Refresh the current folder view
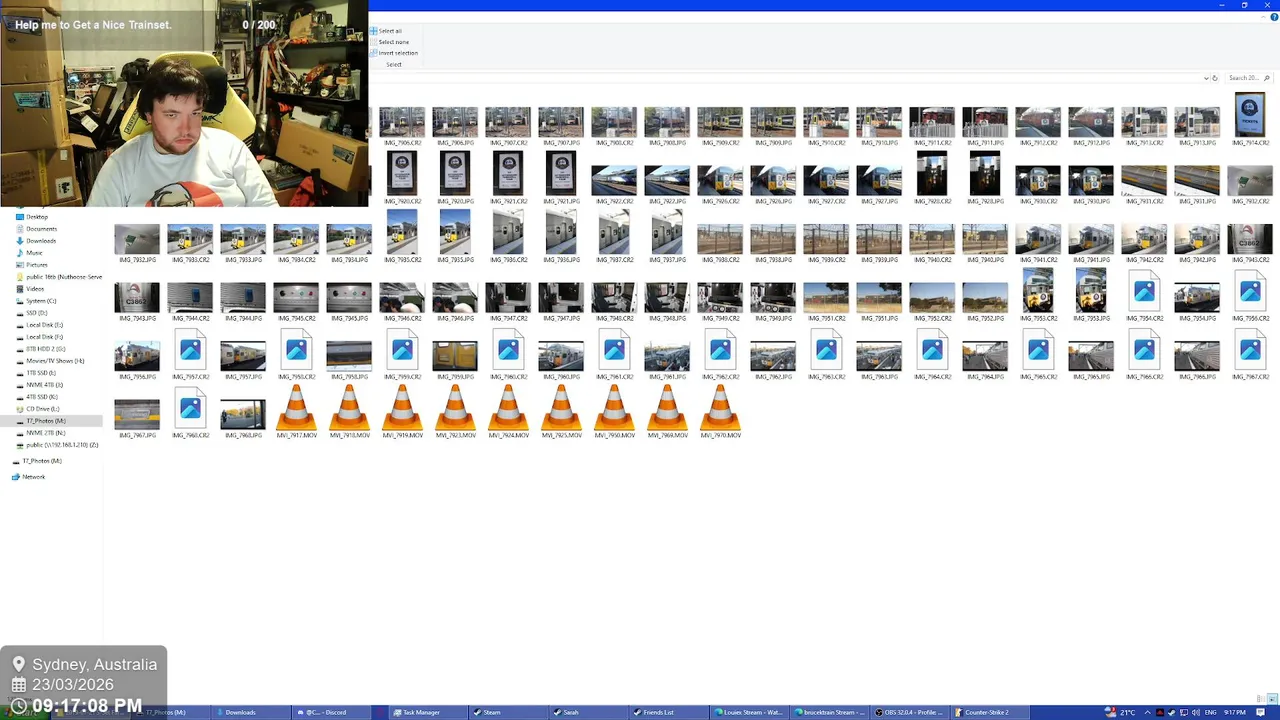The width and height of the screenshot is (1280, 720). (x=1215, y=78)
